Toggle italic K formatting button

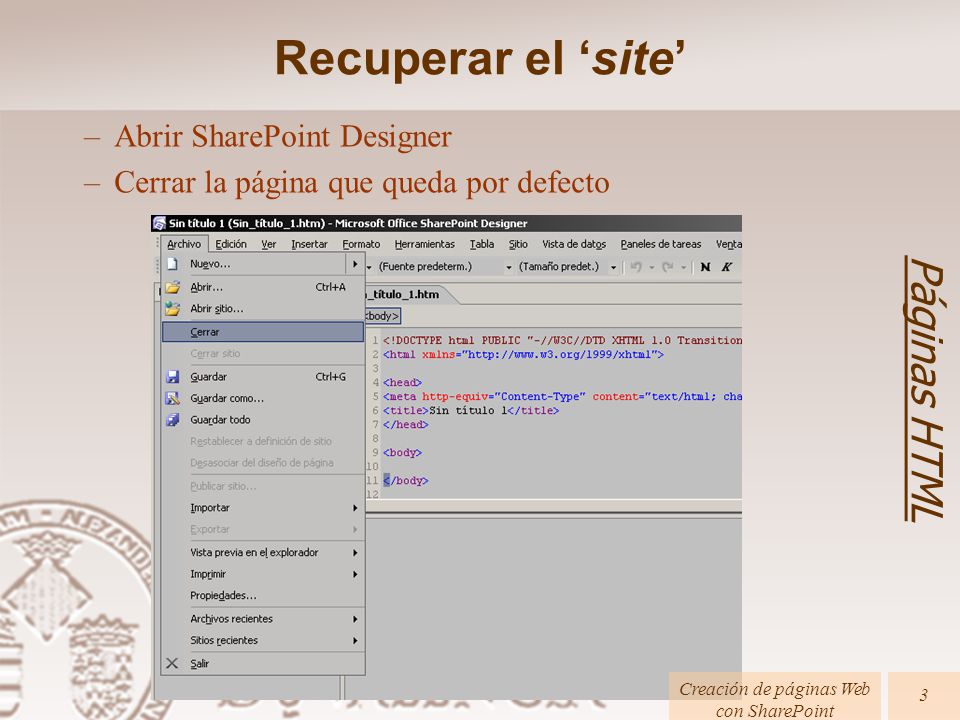726,267
